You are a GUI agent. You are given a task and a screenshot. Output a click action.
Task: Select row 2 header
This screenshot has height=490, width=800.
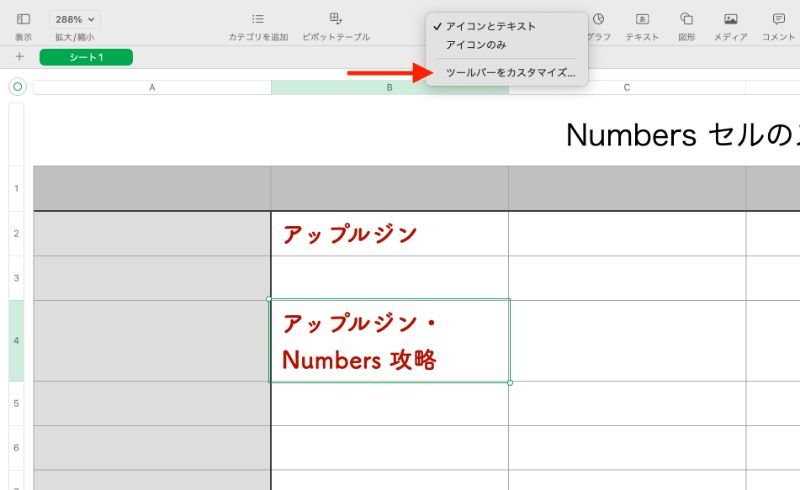point(16,233)
